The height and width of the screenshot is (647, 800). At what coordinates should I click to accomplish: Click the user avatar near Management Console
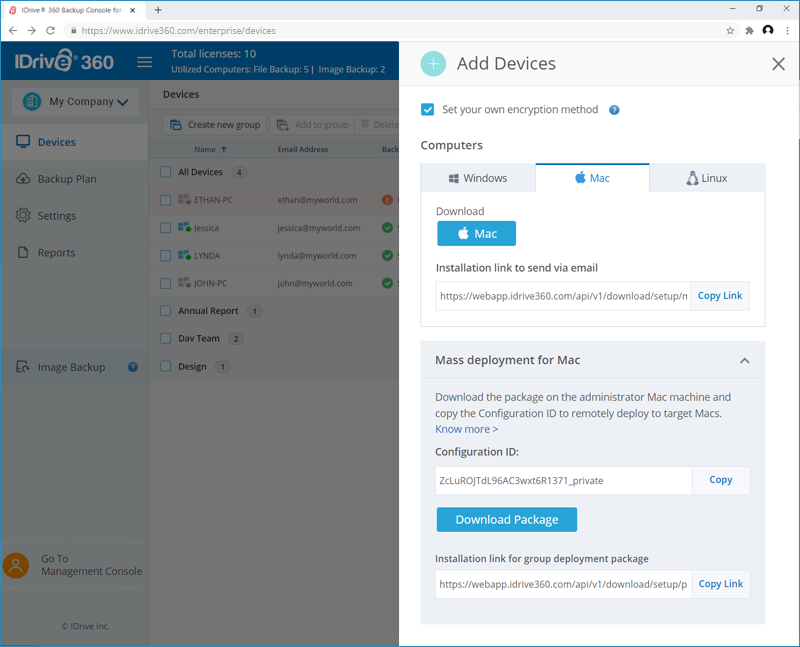click(16, 565)
